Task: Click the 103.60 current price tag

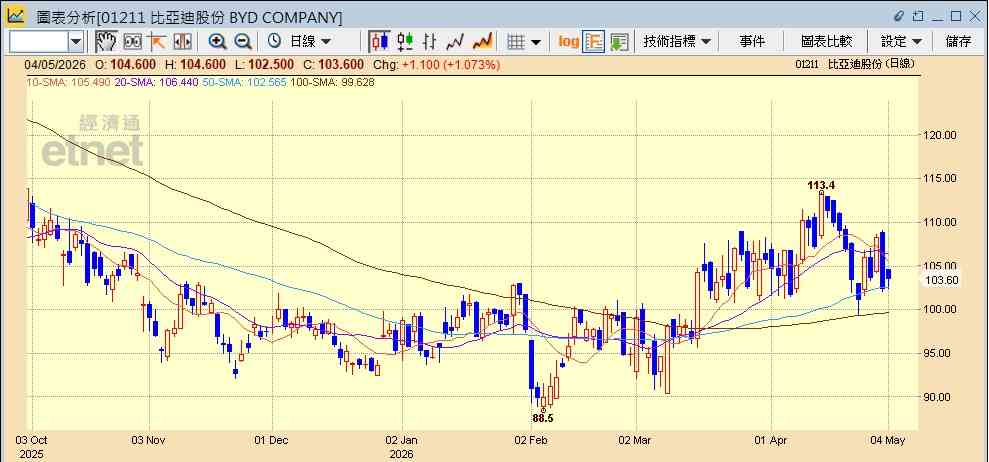Action: (944, 280)
